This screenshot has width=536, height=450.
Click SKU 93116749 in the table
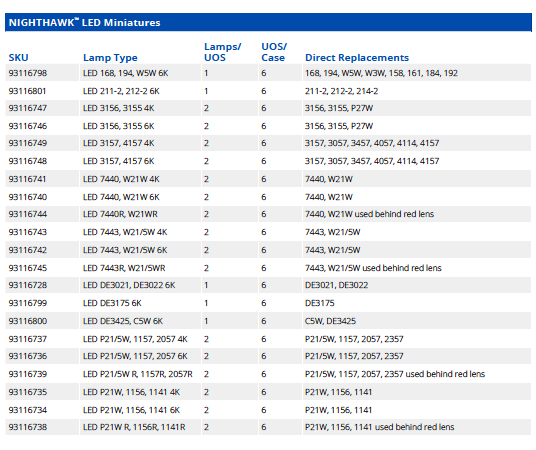[x=28, y=143]
